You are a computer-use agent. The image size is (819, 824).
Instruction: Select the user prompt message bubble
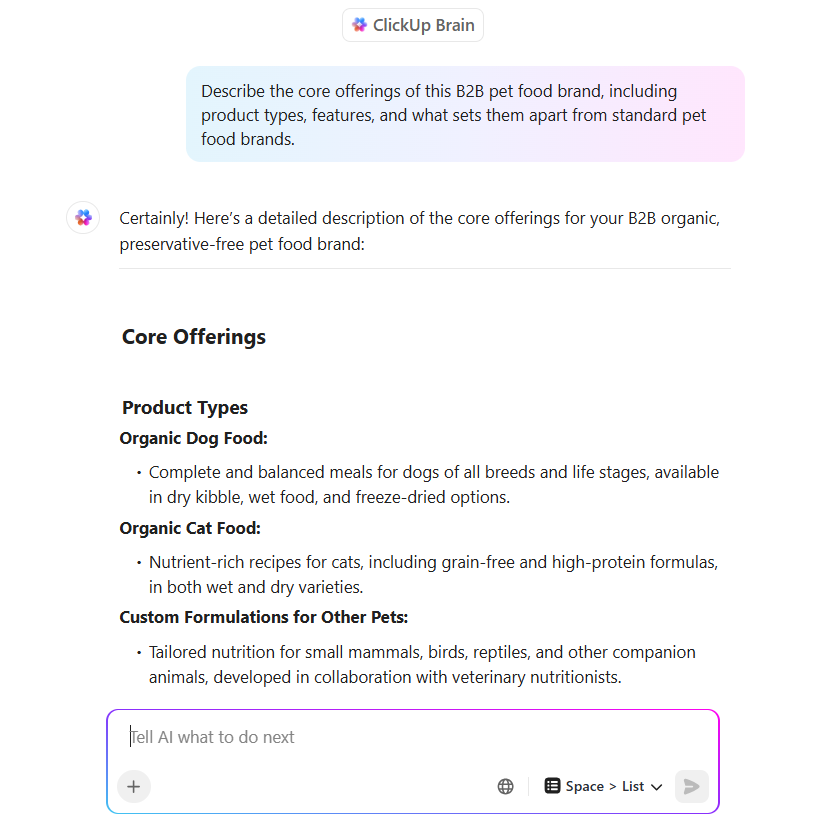[x=465, y=114]
